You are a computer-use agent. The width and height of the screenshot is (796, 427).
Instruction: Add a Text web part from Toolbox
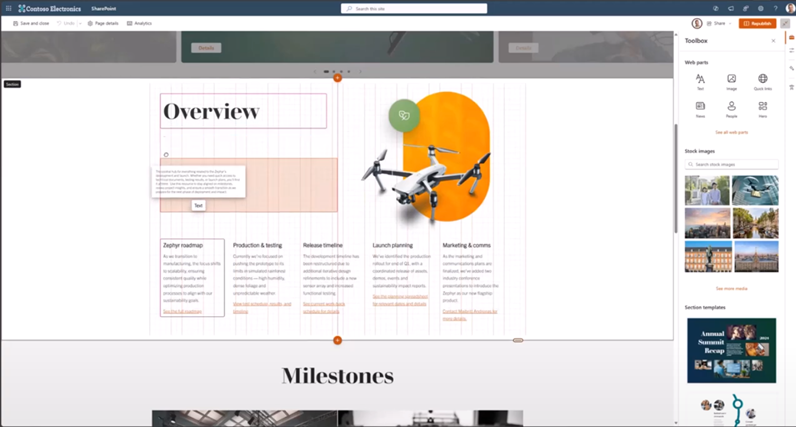(700, 81)
